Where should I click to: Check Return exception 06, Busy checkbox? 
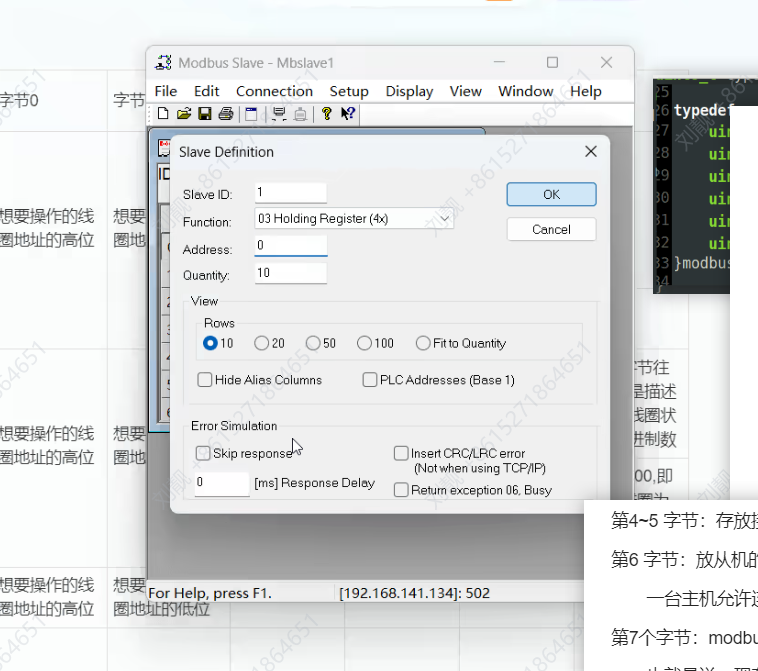pyautogui.click(x=401, y=490)
